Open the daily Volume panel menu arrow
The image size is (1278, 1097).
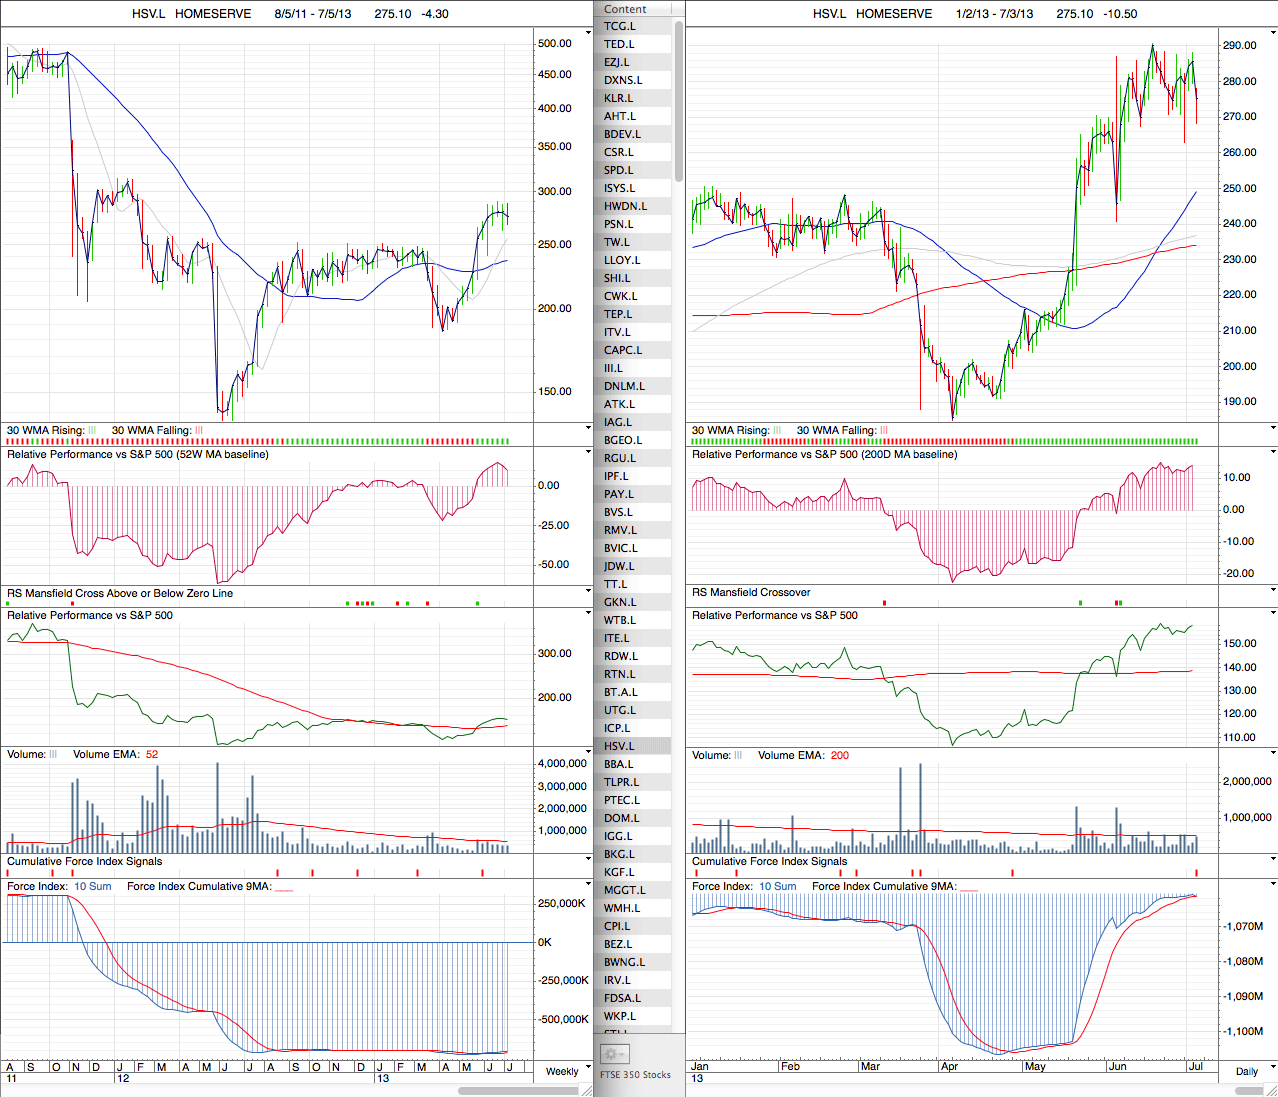coord(1272,753)
